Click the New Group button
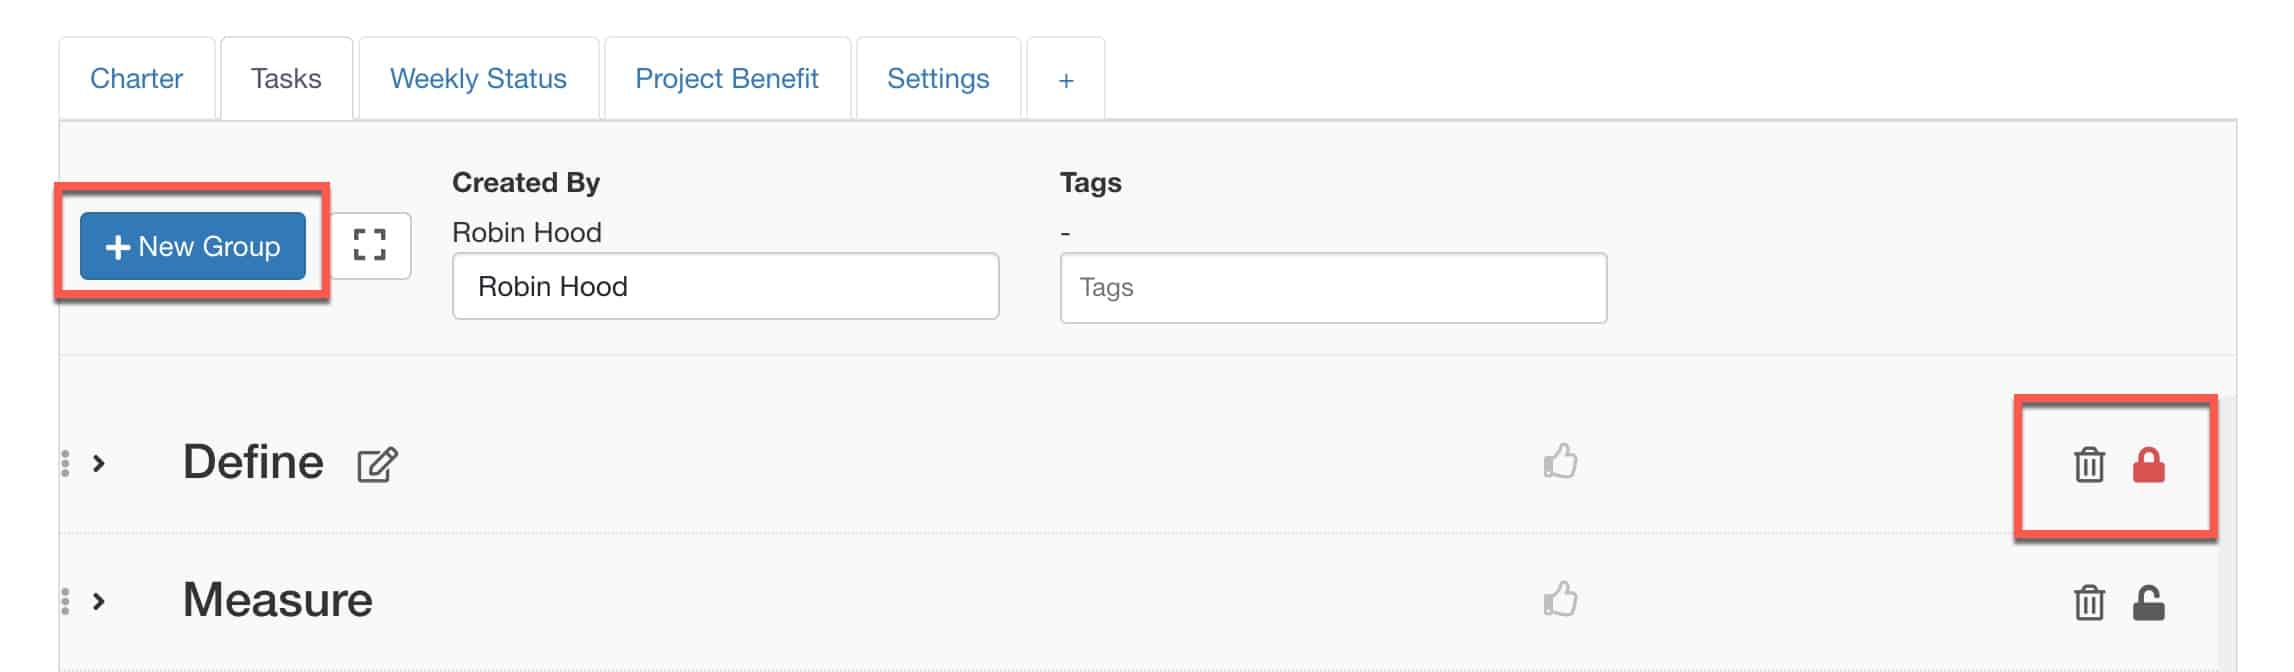The width and height of the screenshot is (2294, 672). click(193, 246)
